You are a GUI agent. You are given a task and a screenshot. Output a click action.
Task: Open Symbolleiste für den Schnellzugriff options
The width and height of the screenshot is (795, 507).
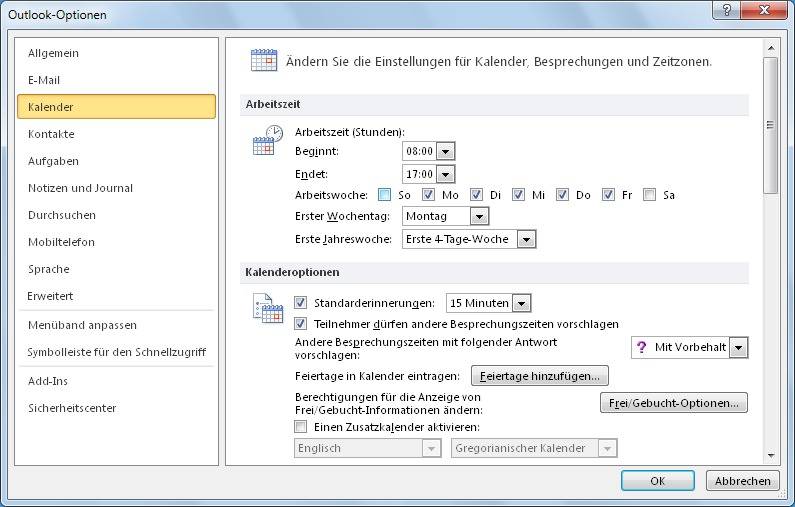pyautogui.click(x=117, y=352)
